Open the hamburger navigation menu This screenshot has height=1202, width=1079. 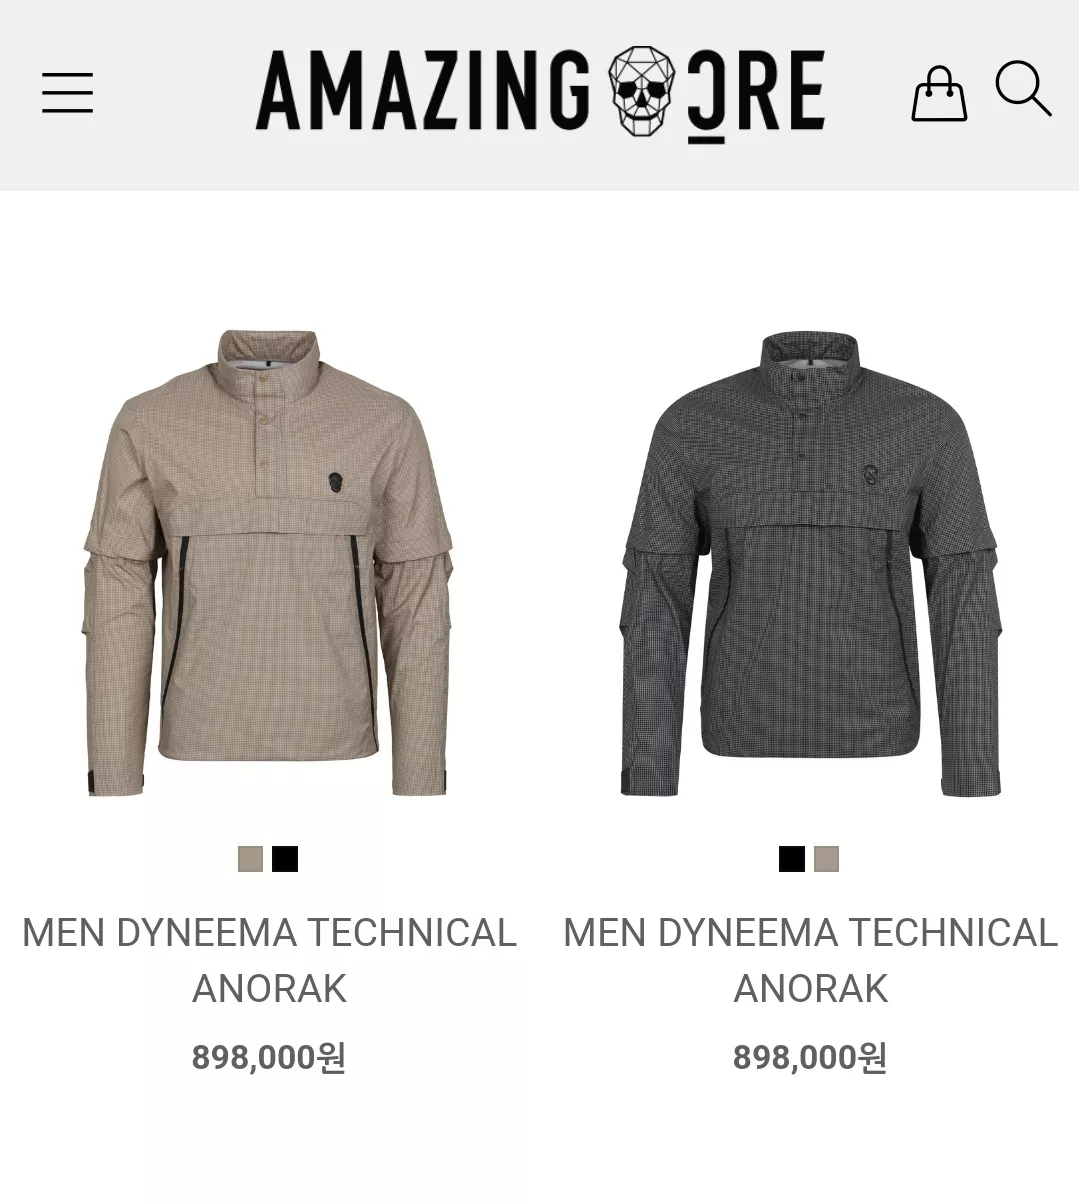67,93
